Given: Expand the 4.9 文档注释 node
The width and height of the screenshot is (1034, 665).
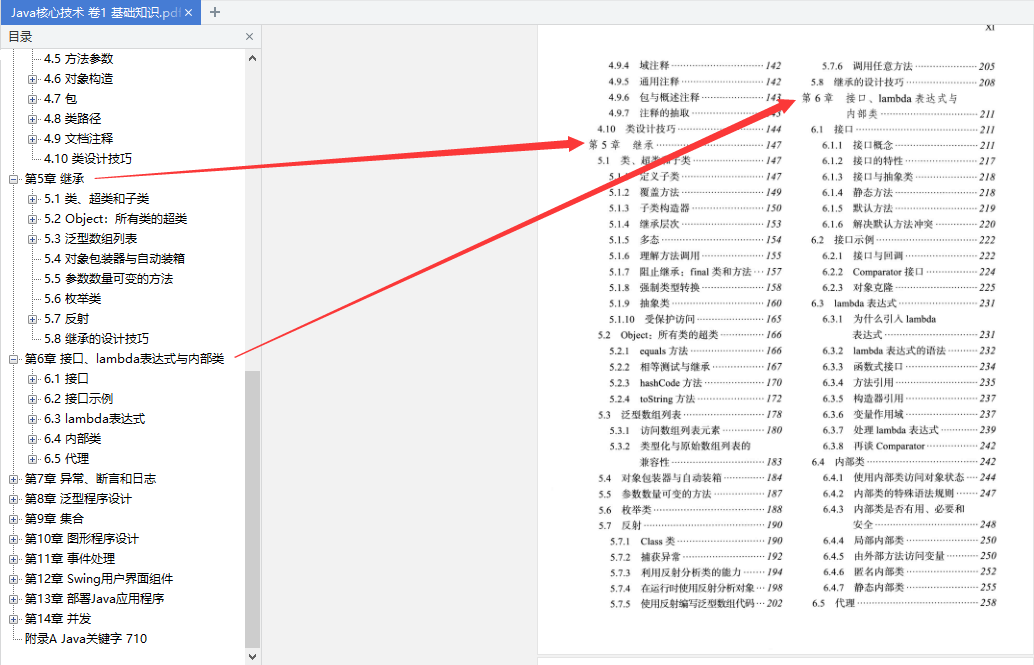Looking at the screenshot, I should [32, 139].
